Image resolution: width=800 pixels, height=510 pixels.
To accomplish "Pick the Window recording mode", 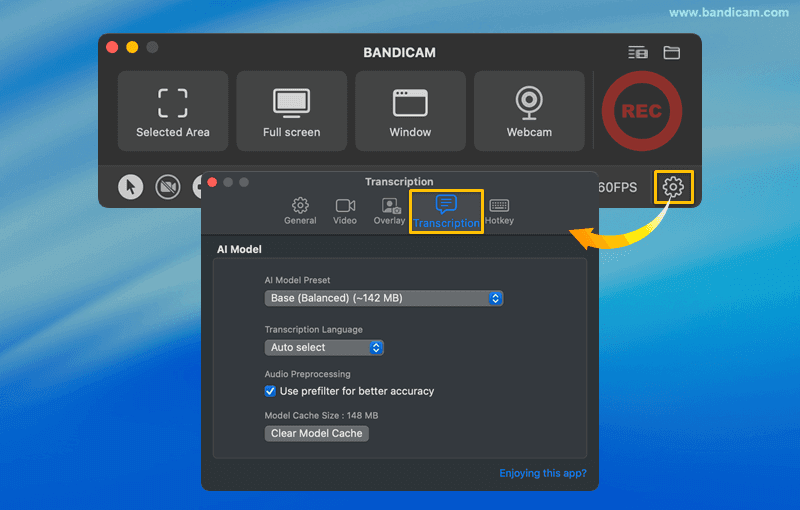I will (410, 110).
